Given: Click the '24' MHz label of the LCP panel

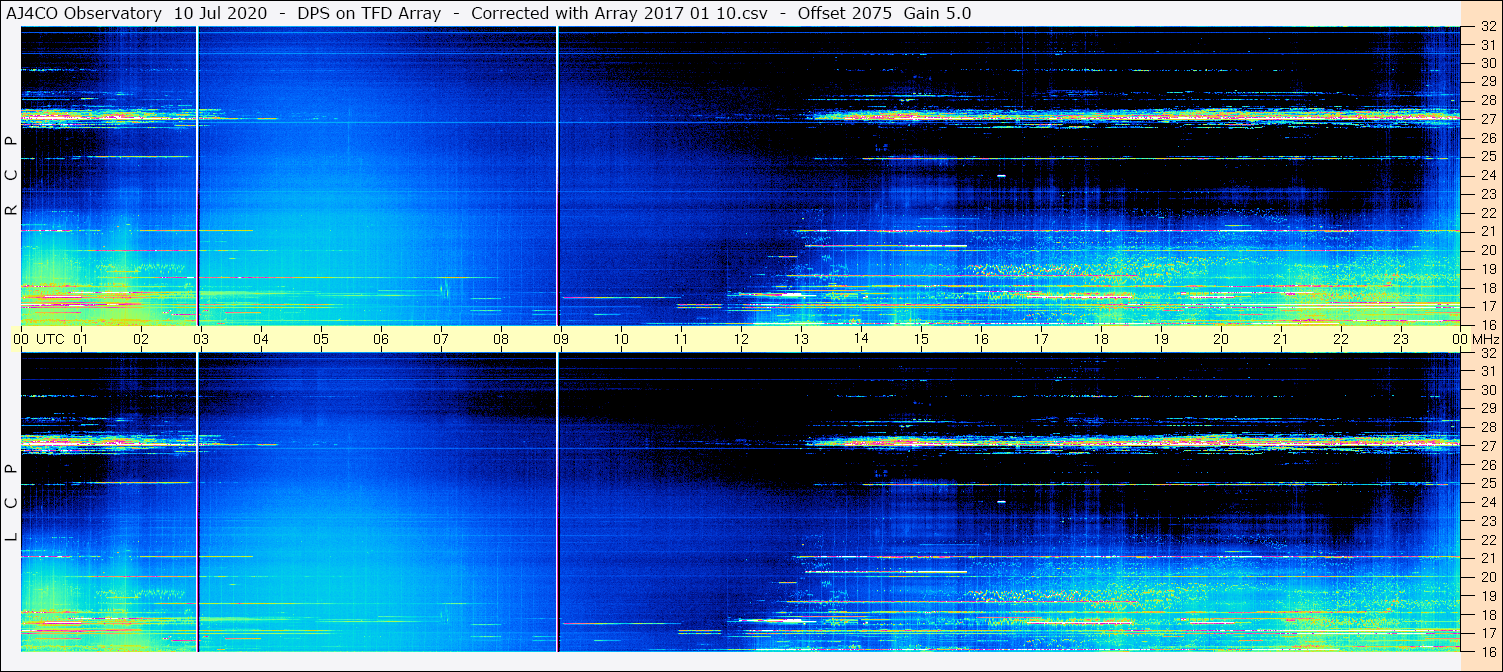Looking at the screenshot, I should pos(1487,502).
